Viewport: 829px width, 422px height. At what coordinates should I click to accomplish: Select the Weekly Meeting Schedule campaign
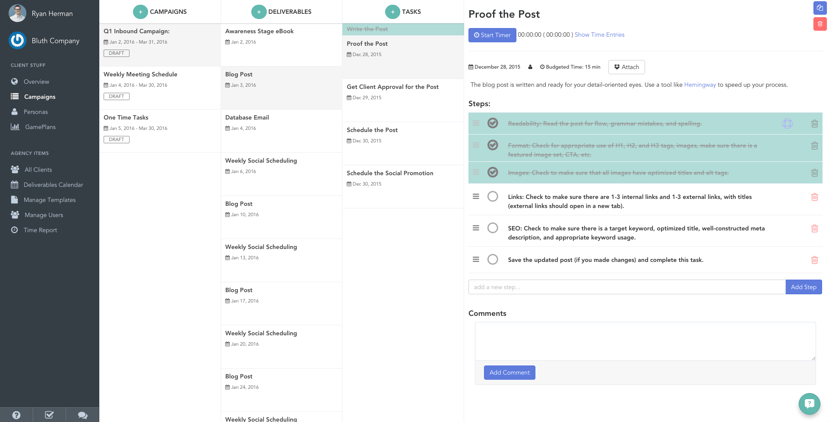pyautogui.click(x=160, y=88)
